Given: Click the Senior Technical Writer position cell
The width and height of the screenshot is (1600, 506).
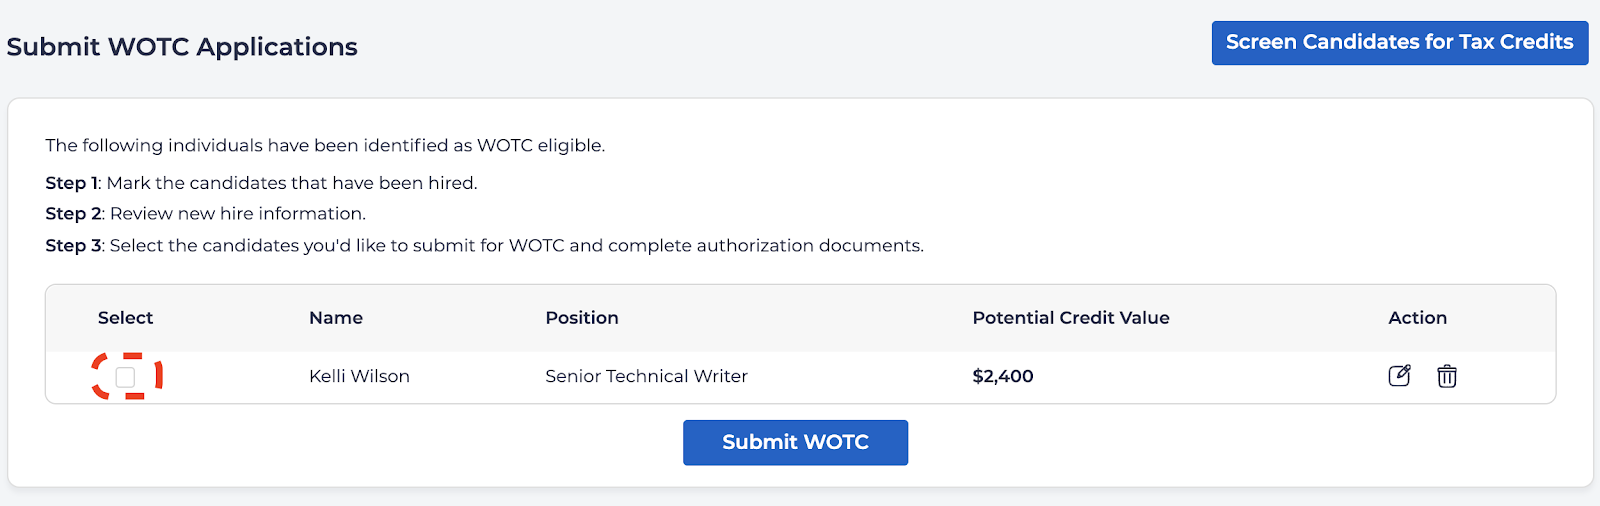Looking at the screenshot, I should [646, 376].
